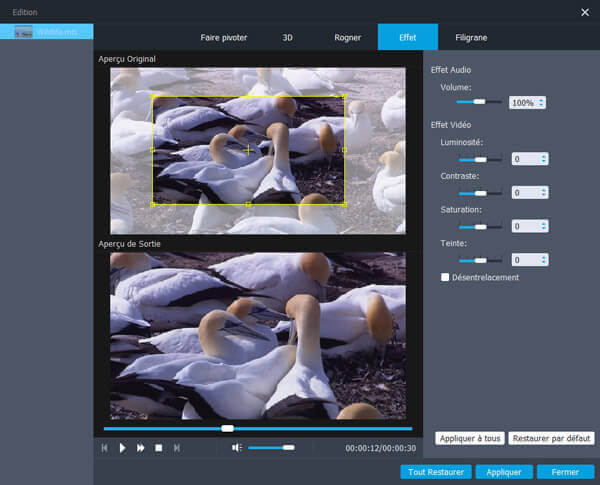The height and width of the screenshot is (485, 600).
Task: Skip to the next frame
Action: (177, 448)
